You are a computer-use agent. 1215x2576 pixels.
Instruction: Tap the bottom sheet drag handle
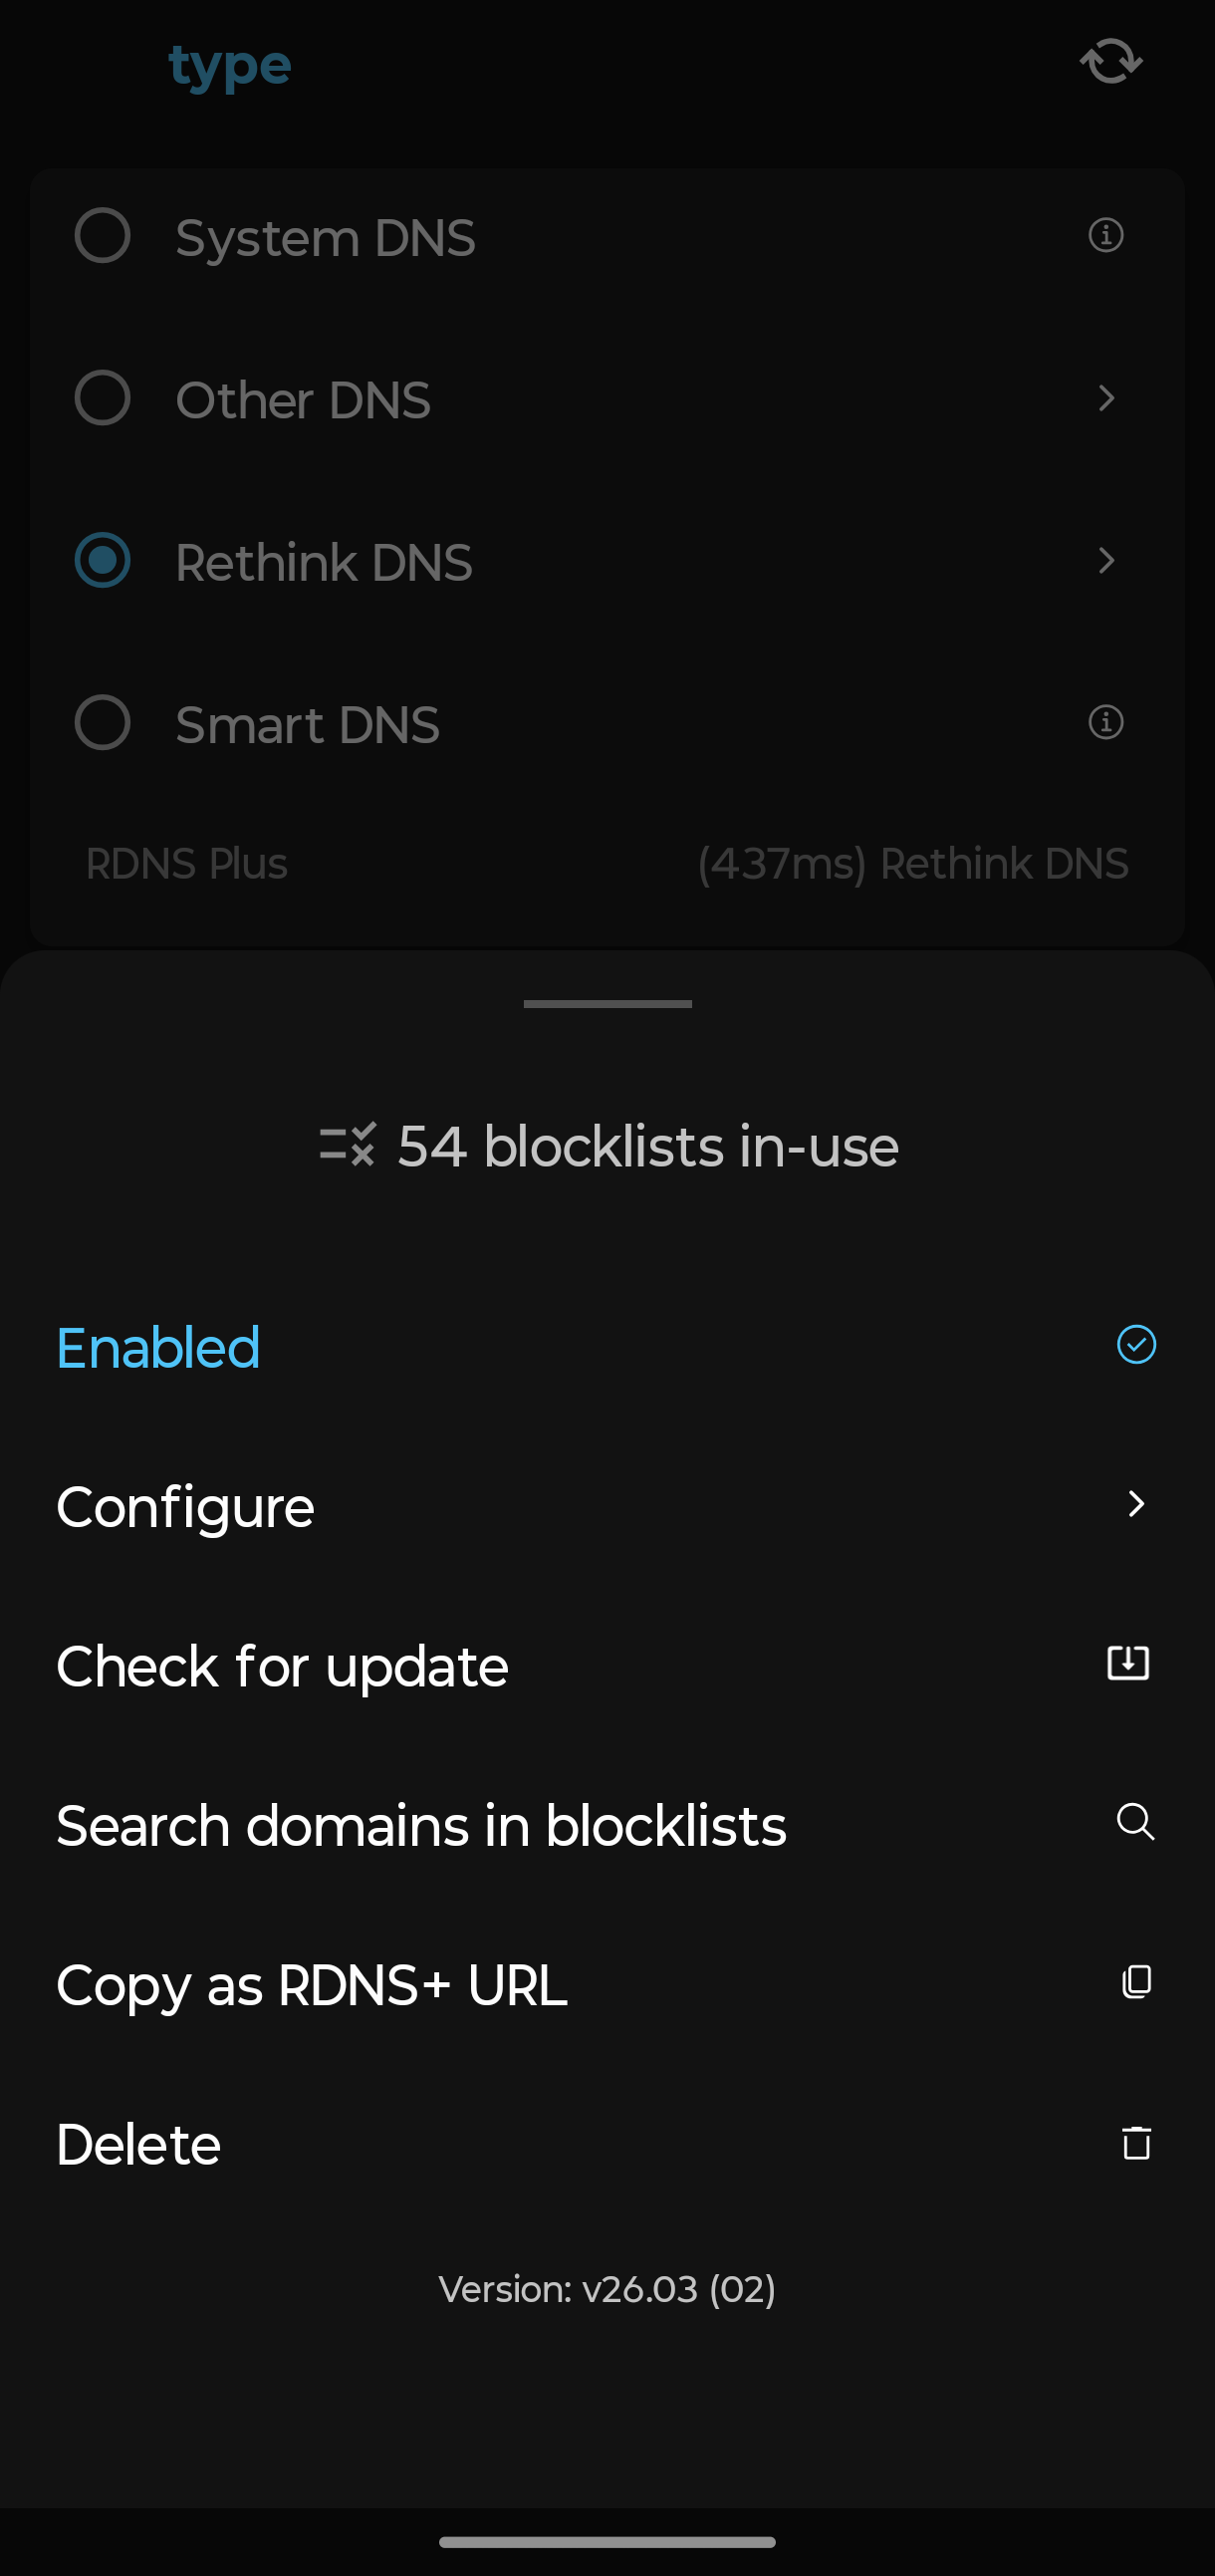[x=607, y=1003]
